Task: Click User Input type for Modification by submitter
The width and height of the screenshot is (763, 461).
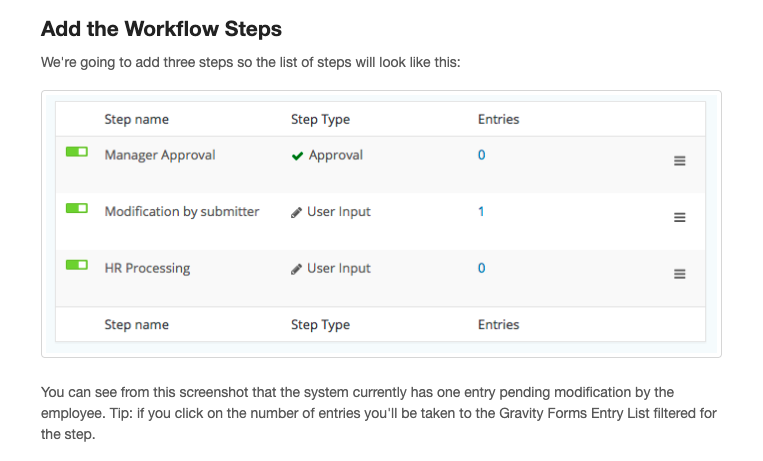Action: (339, 212)
